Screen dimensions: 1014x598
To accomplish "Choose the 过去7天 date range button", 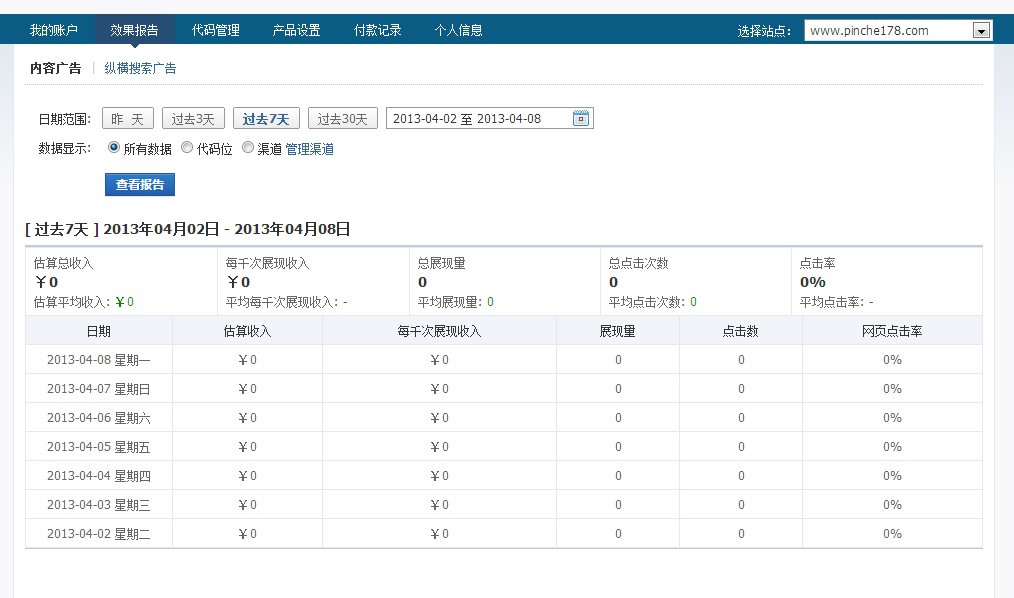I will point(266,119).
